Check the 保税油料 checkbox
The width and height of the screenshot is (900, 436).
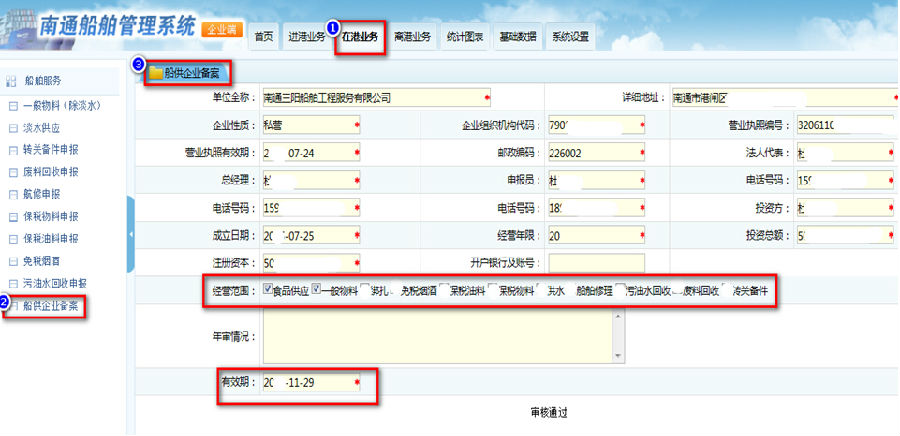tap(444, 290)
